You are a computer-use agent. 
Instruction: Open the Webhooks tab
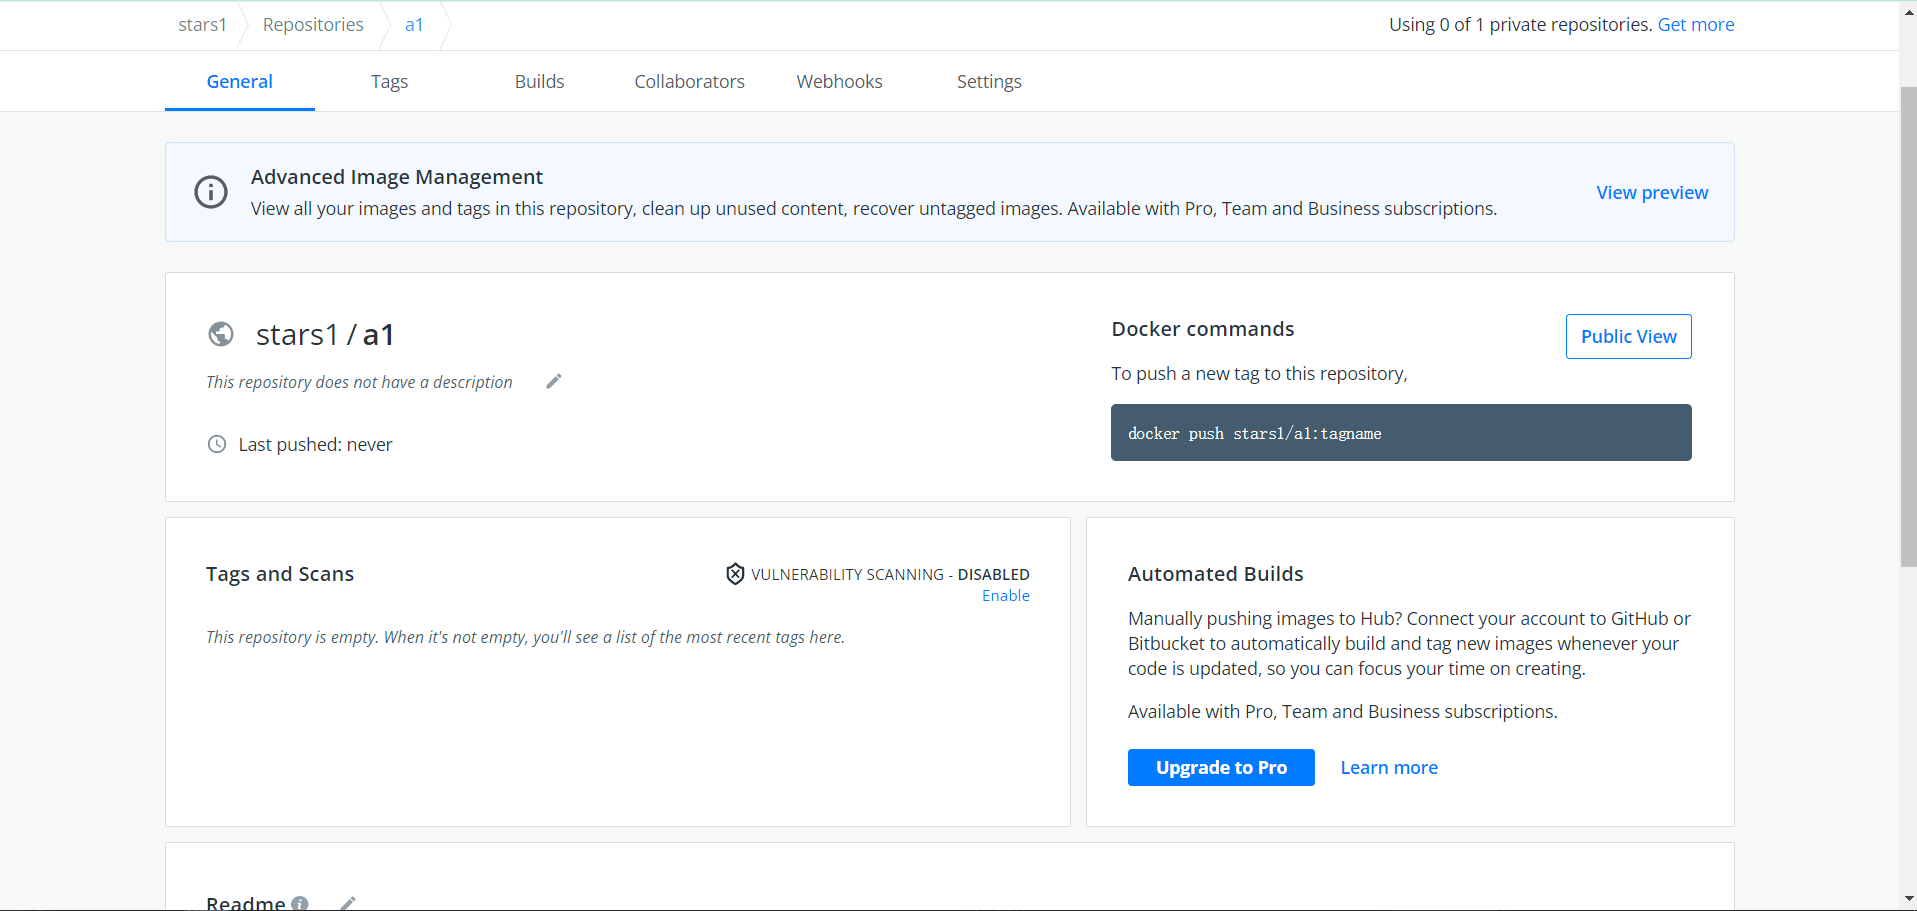(x=839, y=82)
